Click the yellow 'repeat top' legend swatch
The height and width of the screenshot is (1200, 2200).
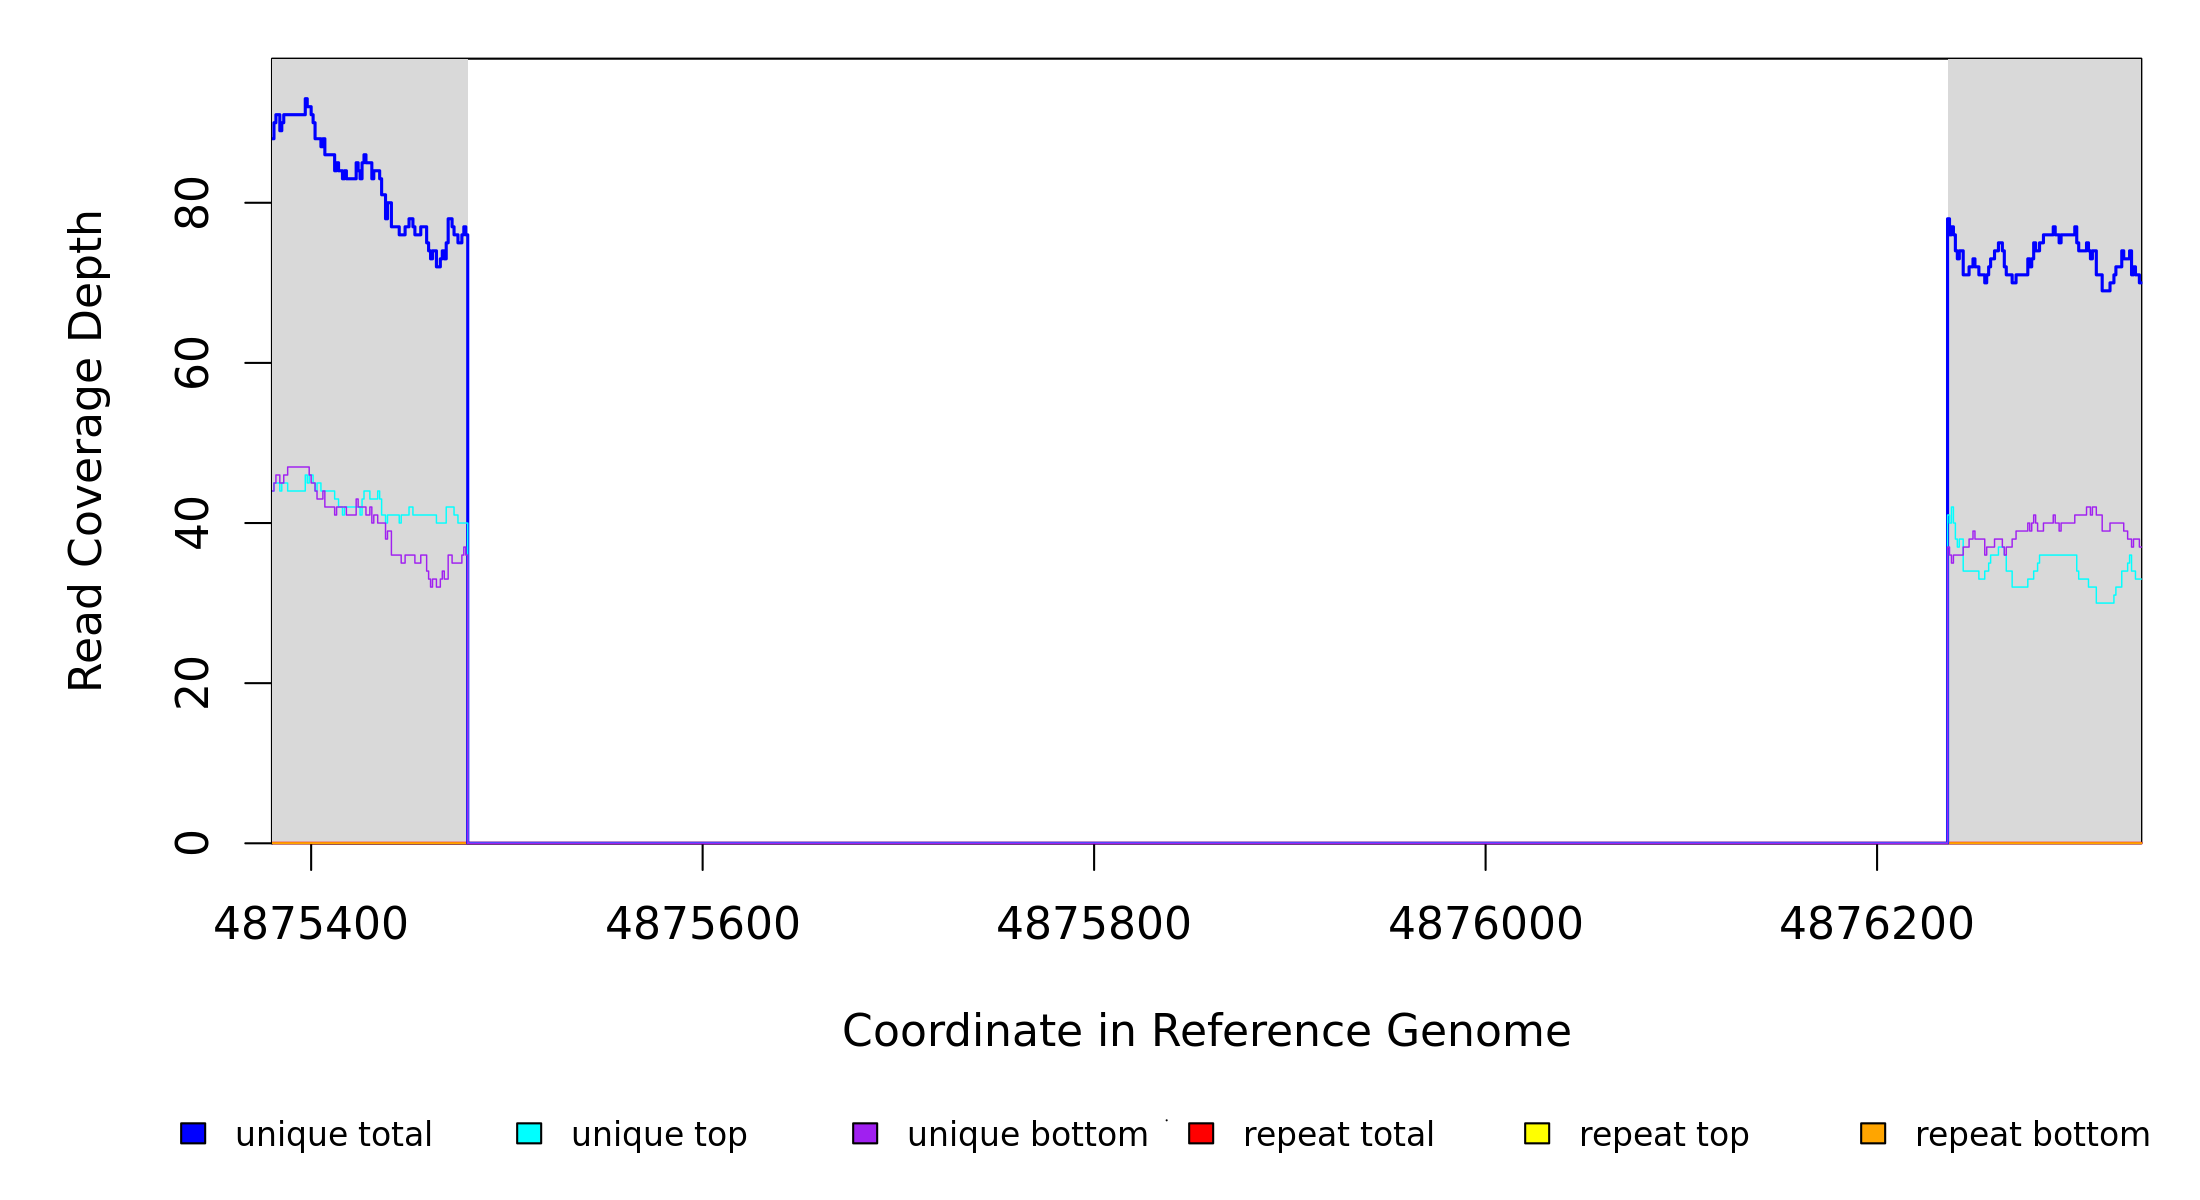pyautogui.click(x=1537, y=1133)
